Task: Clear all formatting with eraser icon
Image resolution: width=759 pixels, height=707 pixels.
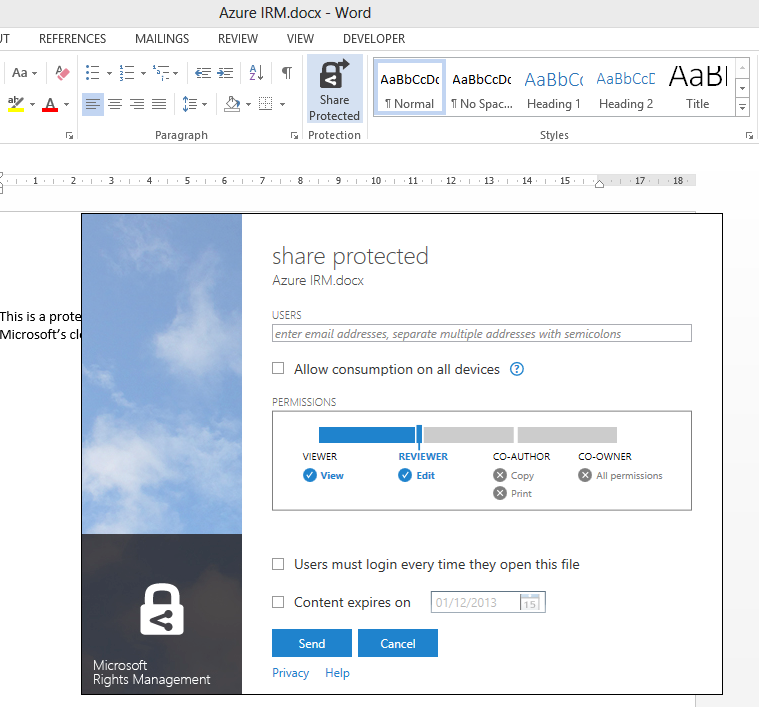Action: [62, 73]
